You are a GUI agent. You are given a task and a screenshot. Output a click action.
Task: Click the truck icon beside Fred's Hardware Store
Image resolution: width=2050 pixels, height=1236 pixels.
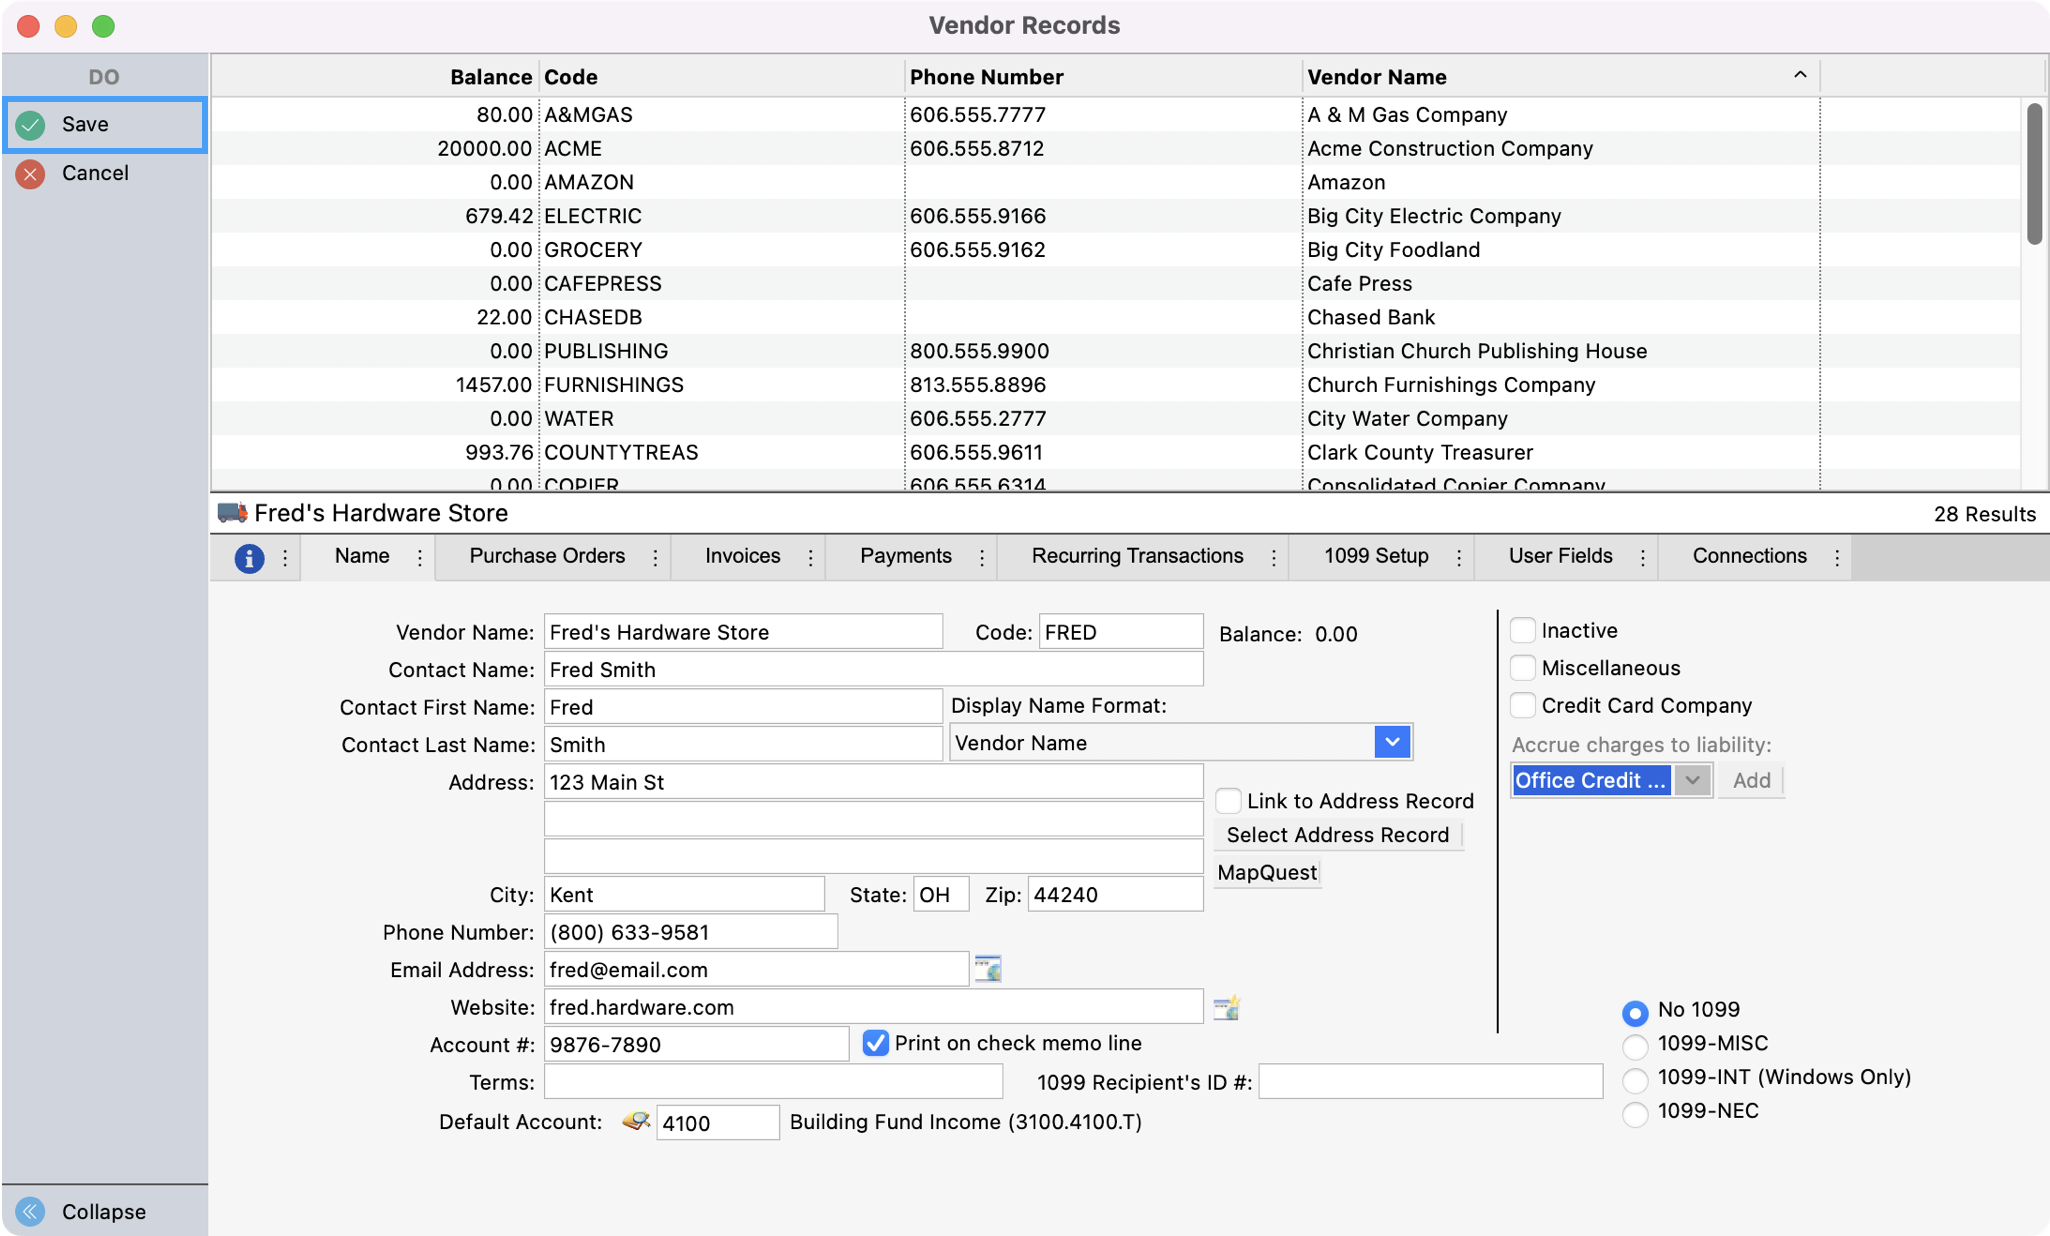point(232,513)
